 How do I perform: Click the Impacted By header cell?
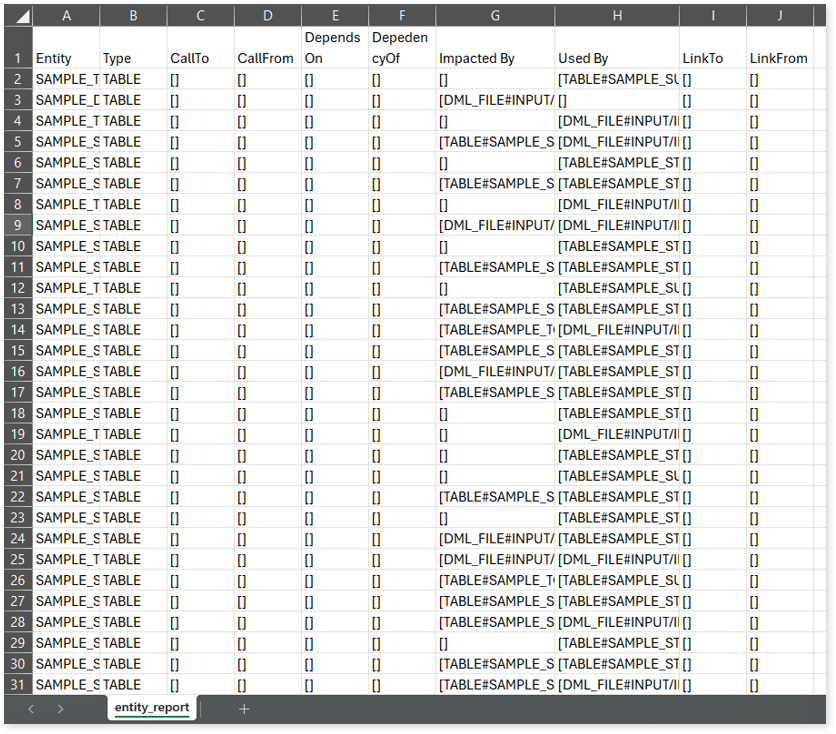click(495, 48)
